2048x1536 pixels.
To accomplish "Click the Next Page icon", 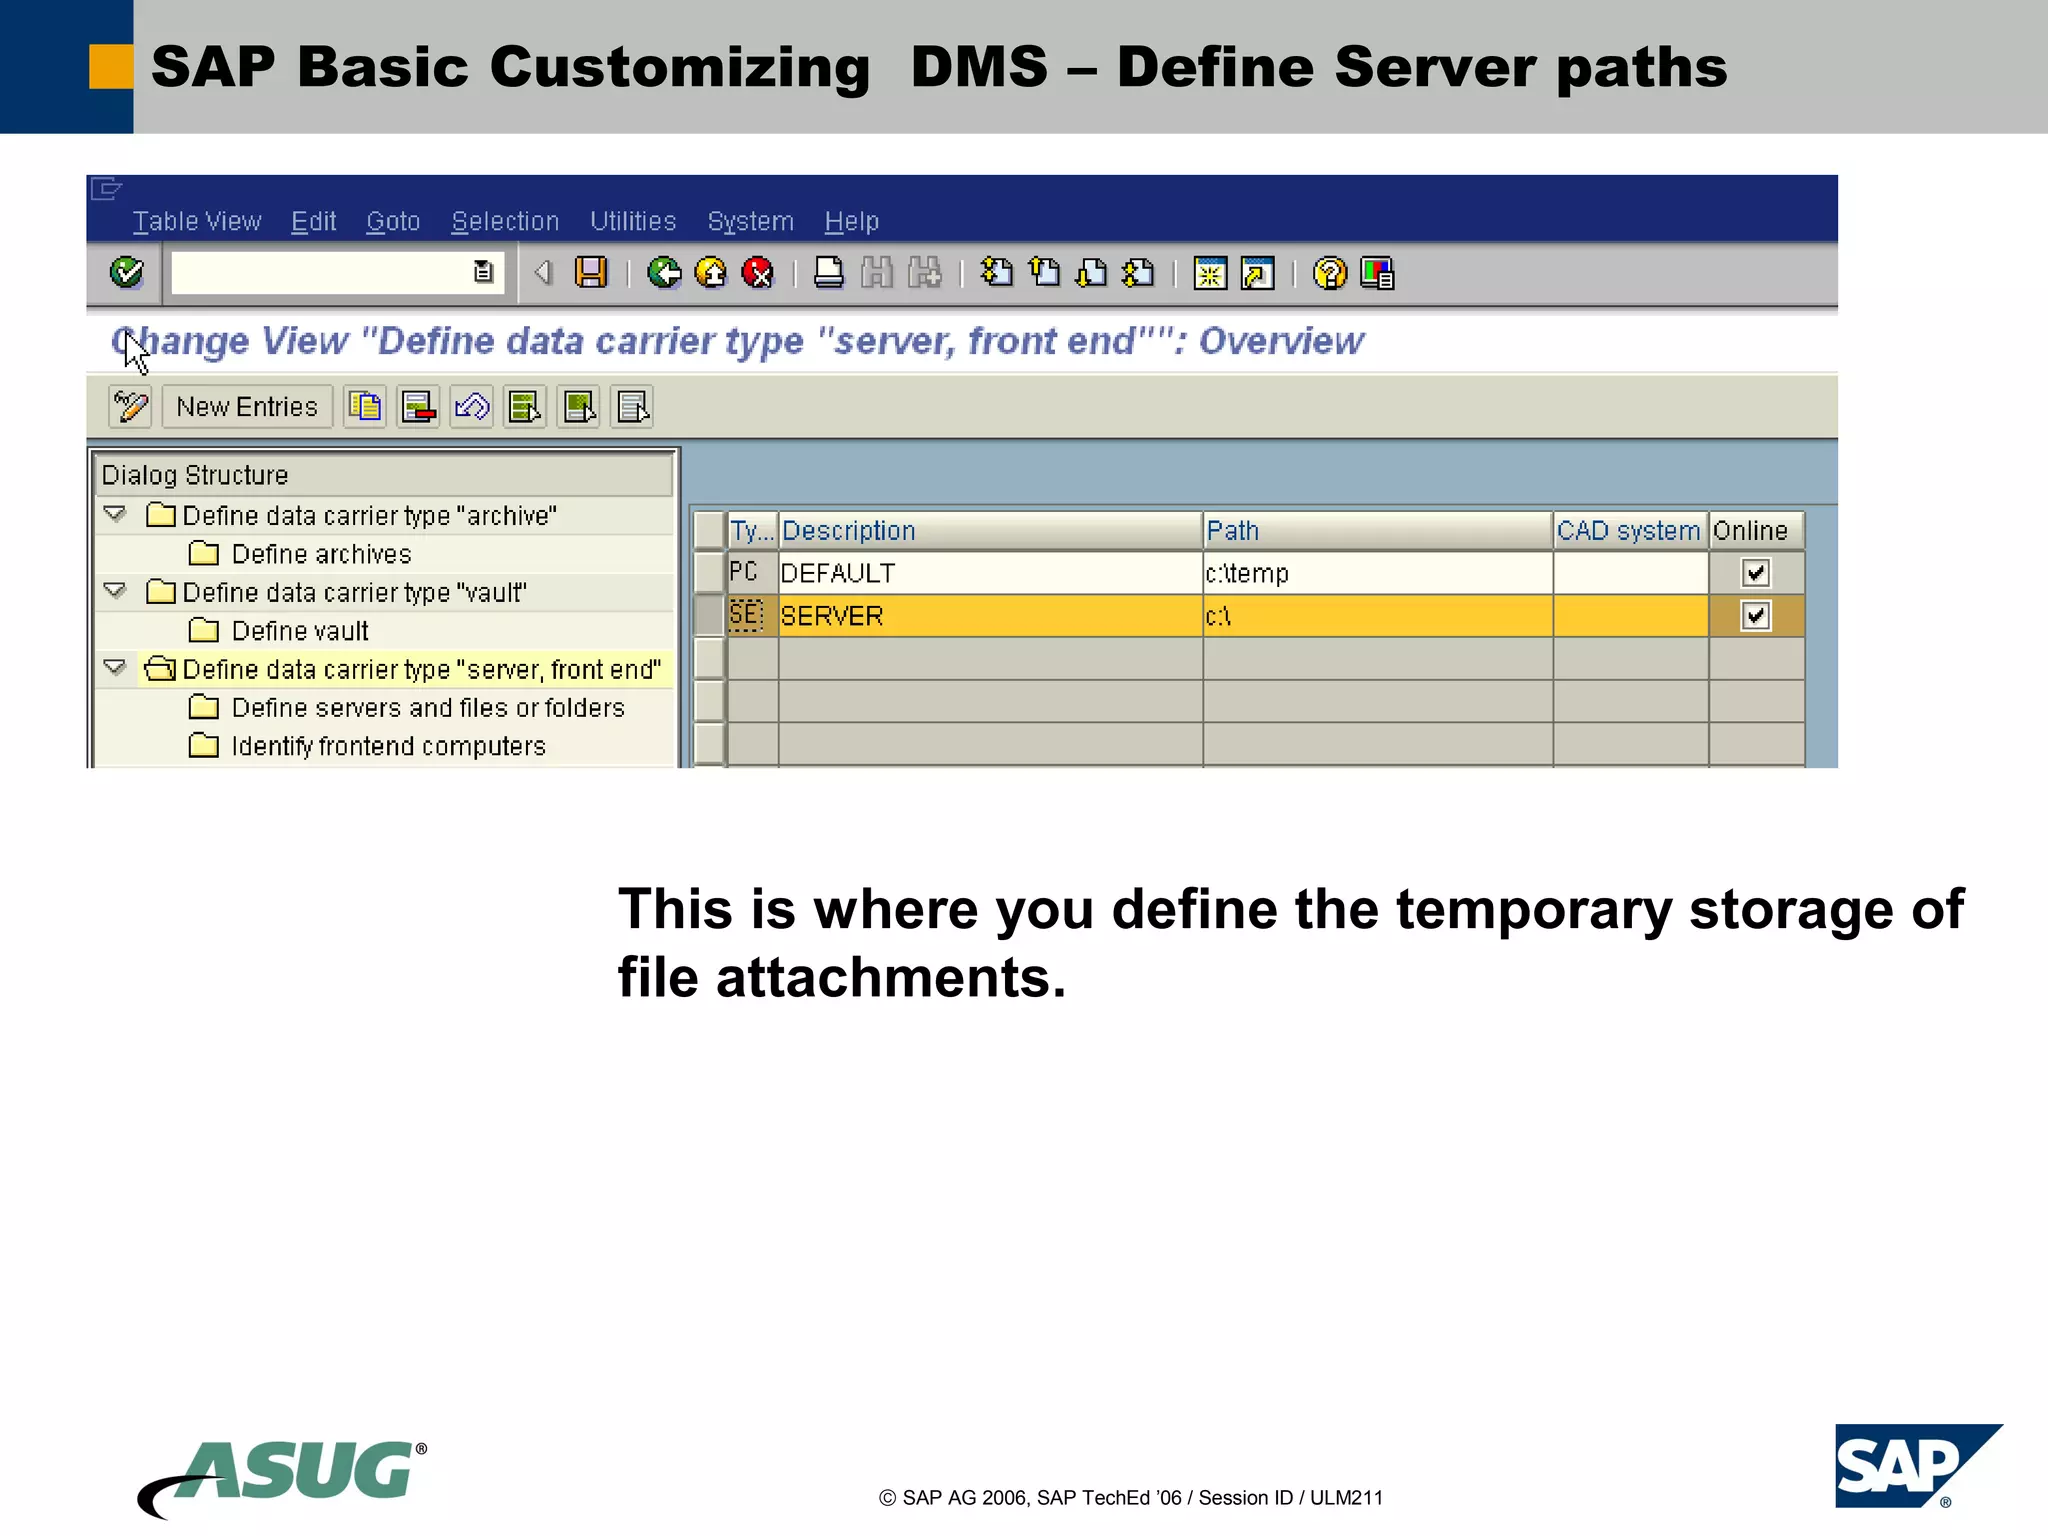I will pos(1091,272).
